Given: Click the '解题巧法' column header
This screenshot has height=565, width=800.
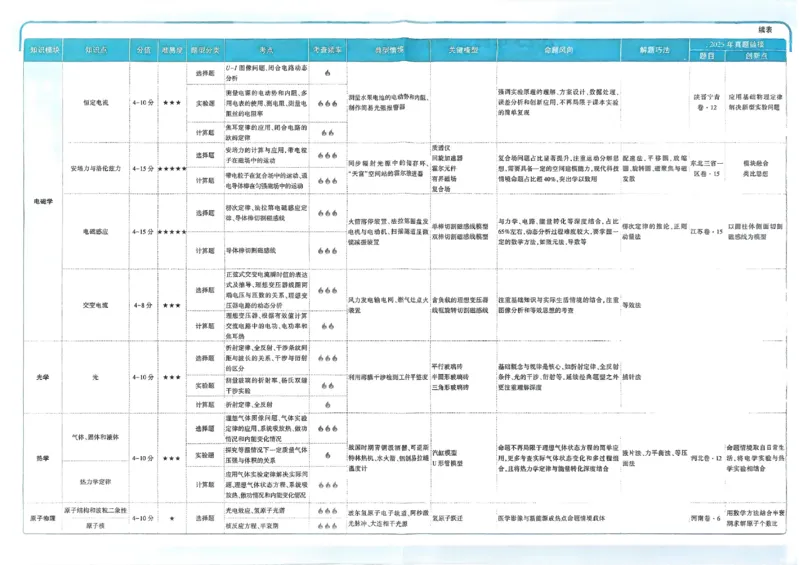Looking at the screenshot, I should tap(655, 50).
